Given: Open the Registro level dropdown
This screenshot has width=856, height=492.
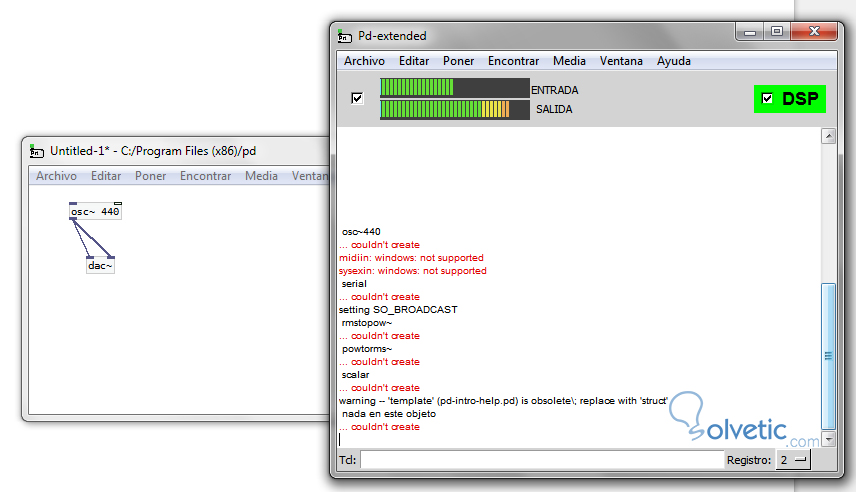Looking at the screenshot, I should point(793,460).
